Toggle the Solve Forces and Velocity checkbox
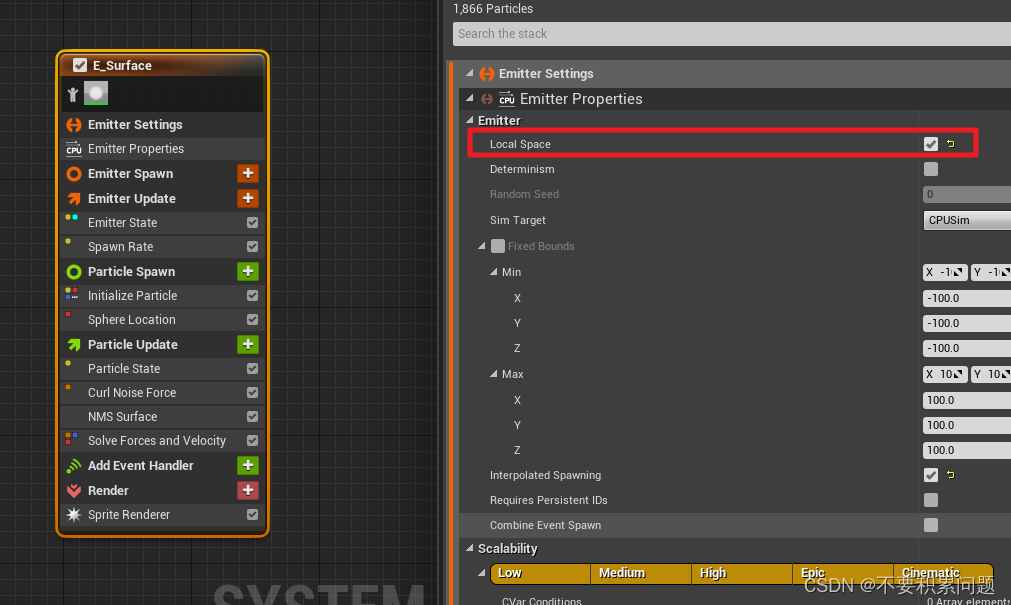 [x=252, y=441]
